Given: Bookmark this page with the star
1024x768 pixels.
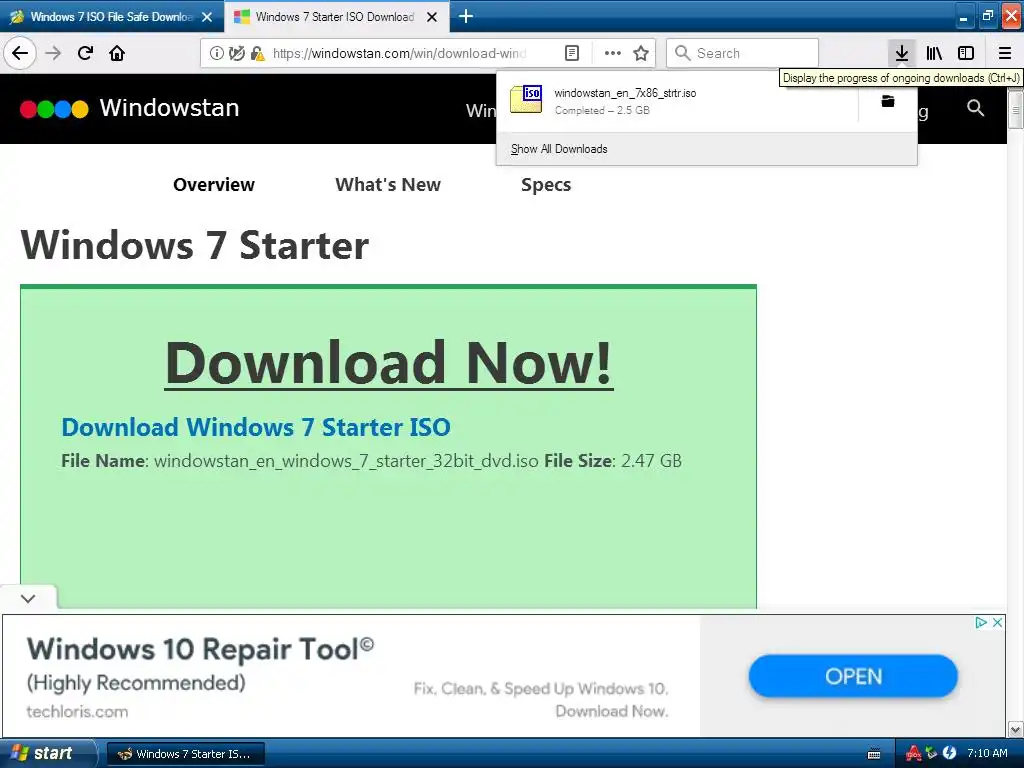Looking at the screenshot, I should point(641,53).
